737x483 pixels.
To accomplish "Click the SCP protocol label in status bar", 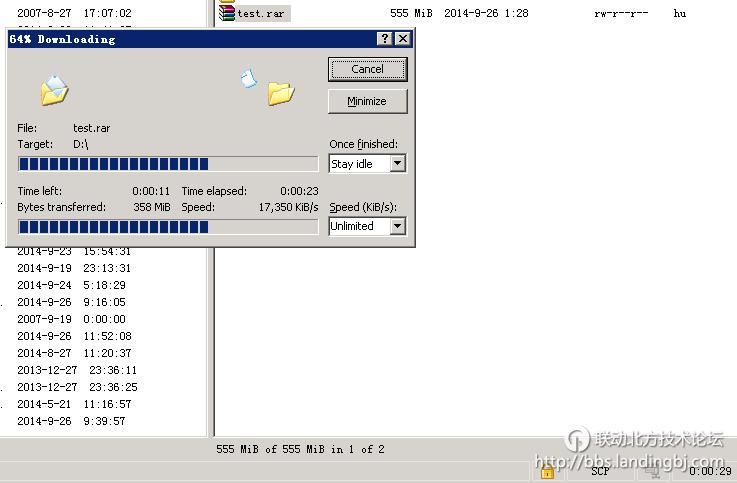I will pyautogui.click(x=599, y=470).
